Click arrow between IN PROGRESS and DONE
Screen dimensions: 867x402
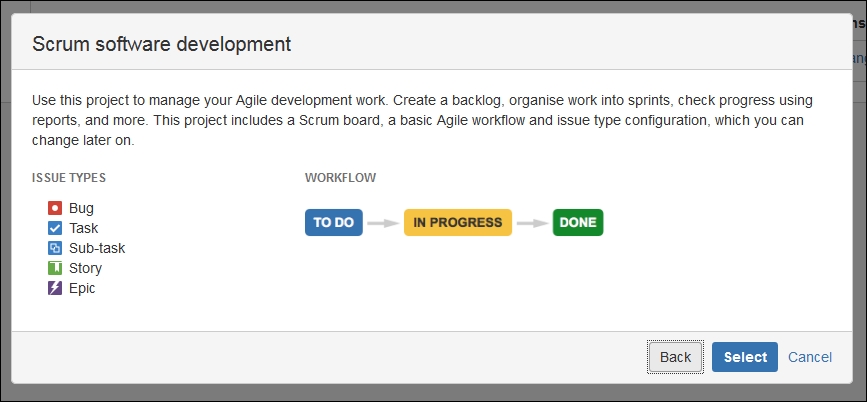click(x=532, y=223)
